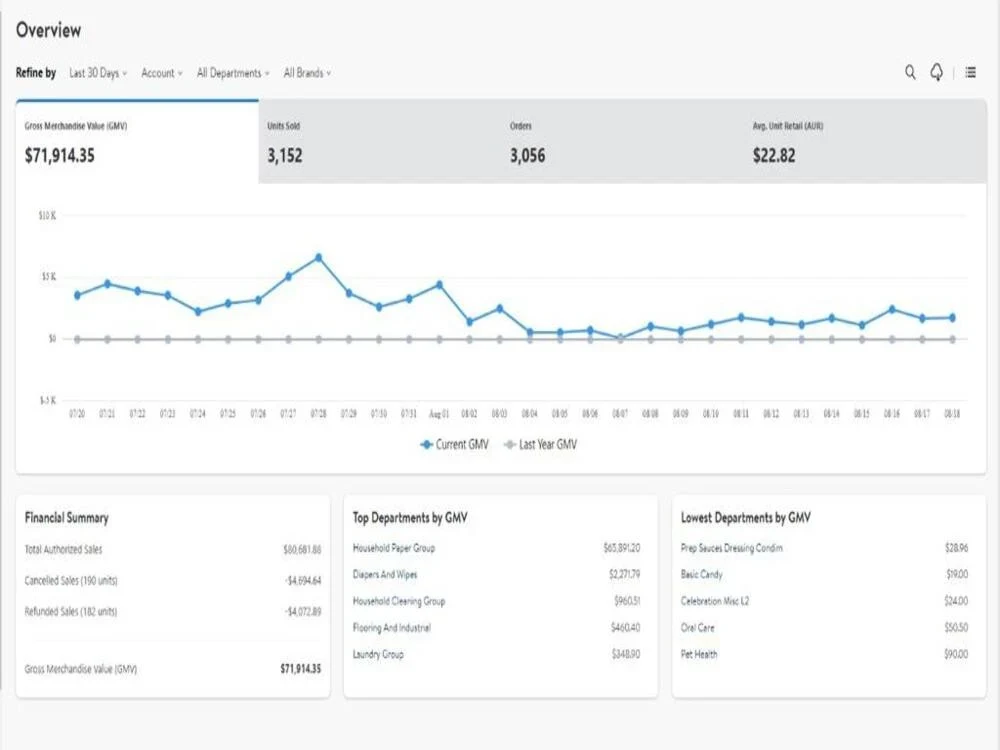Open the All Departments filter dropdown
Image resolution: width=1000 pixels, height=750 pixels.
(x=233, y=73)
